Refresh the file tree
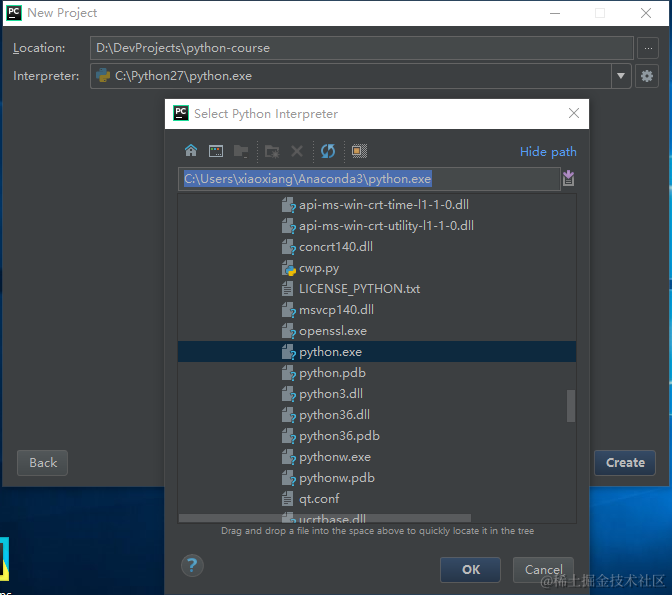 (x=328, y=151)
